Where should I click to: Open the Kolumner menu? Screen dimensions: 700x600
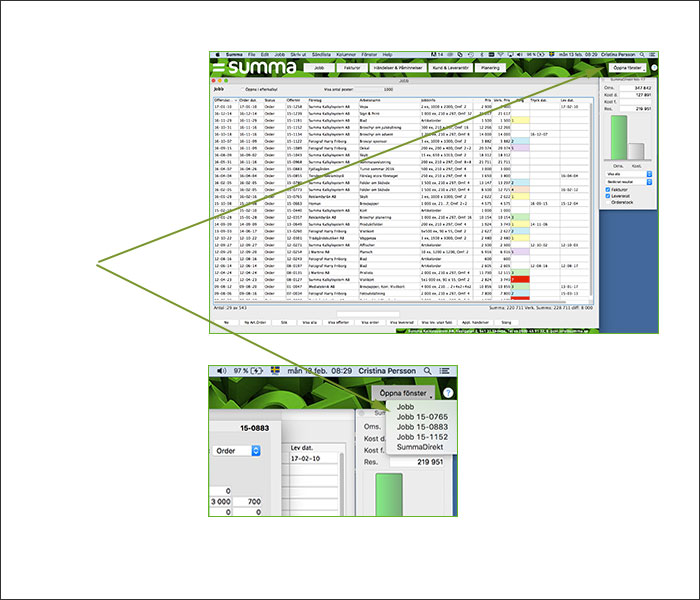pyautogui.click(x=346, y=54)
